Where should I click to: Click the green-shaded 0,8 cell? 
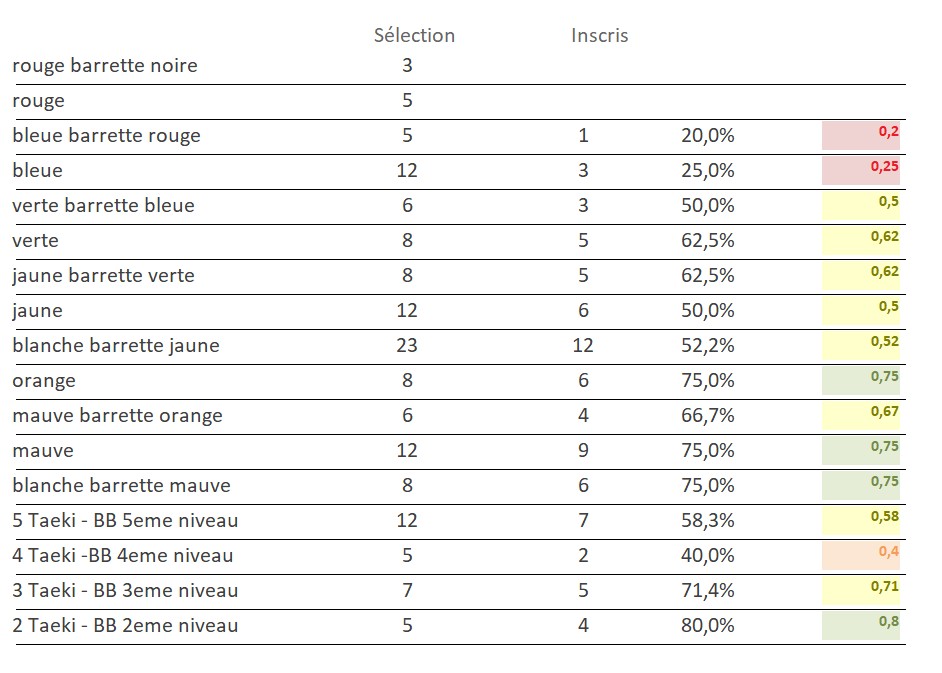click(x=861, y=625)
